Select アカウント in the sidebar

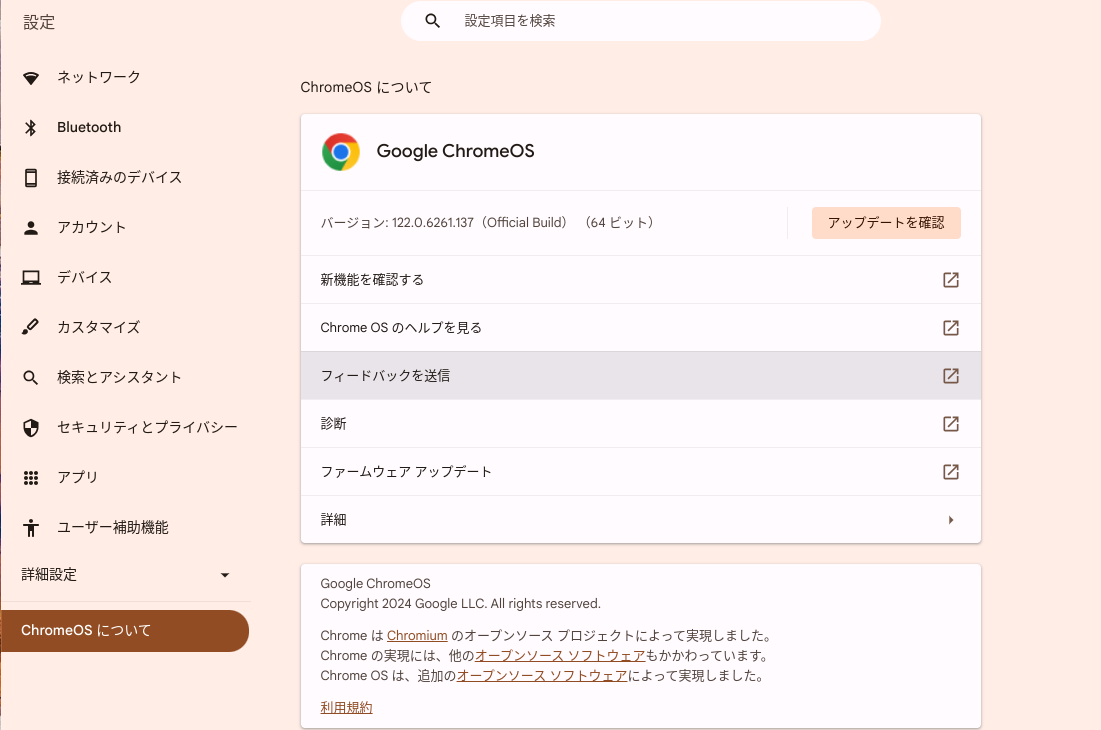[92, 227]
